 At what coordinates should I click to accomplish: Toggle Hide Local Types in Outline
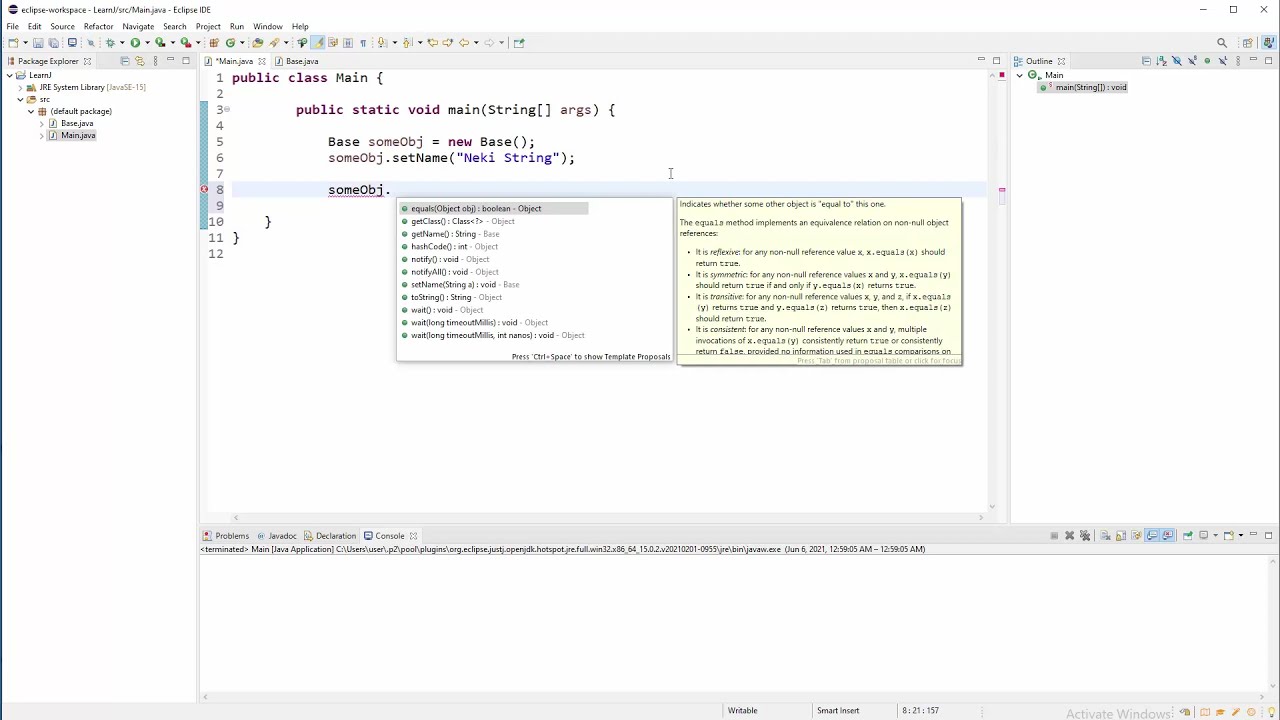point(1223,61)
